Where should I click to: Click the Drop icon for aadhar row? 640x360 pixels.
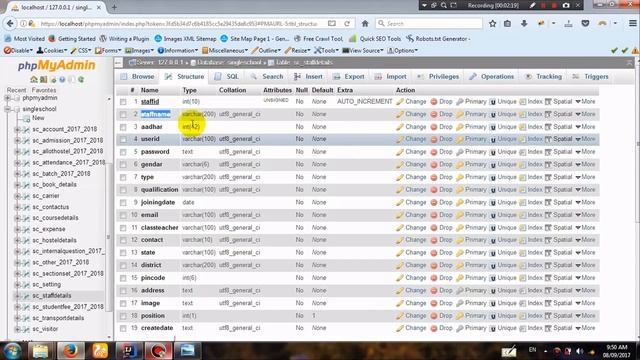(x=433, y=127)
